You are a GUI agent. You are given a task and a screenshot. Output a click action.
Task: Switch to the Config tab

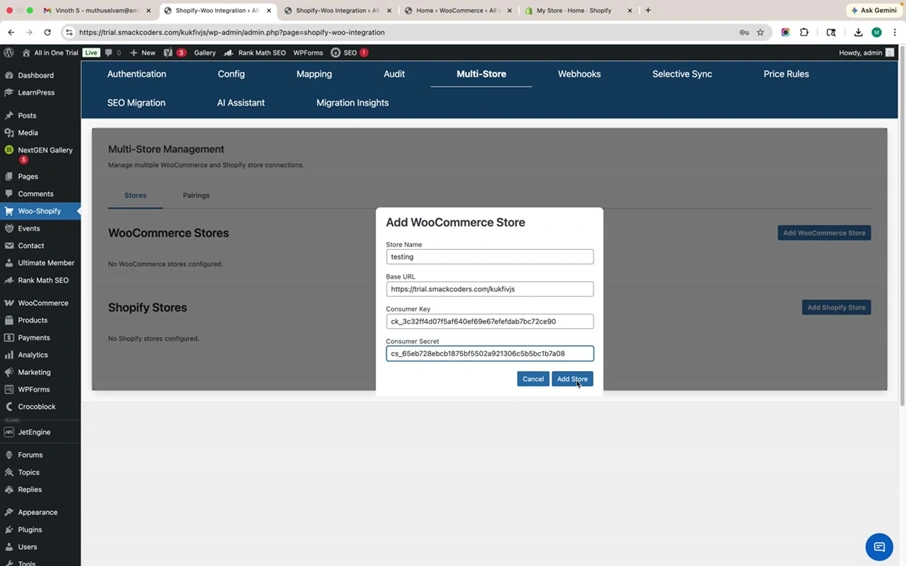[x=231, y=74]
